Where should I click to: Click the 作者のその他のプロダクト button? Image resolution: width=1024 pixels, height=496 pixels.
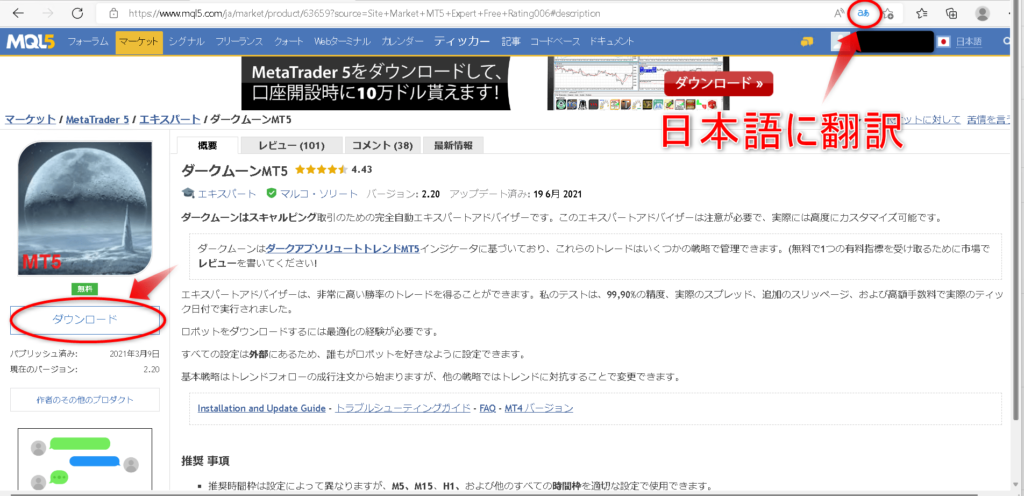pos(85,400)
